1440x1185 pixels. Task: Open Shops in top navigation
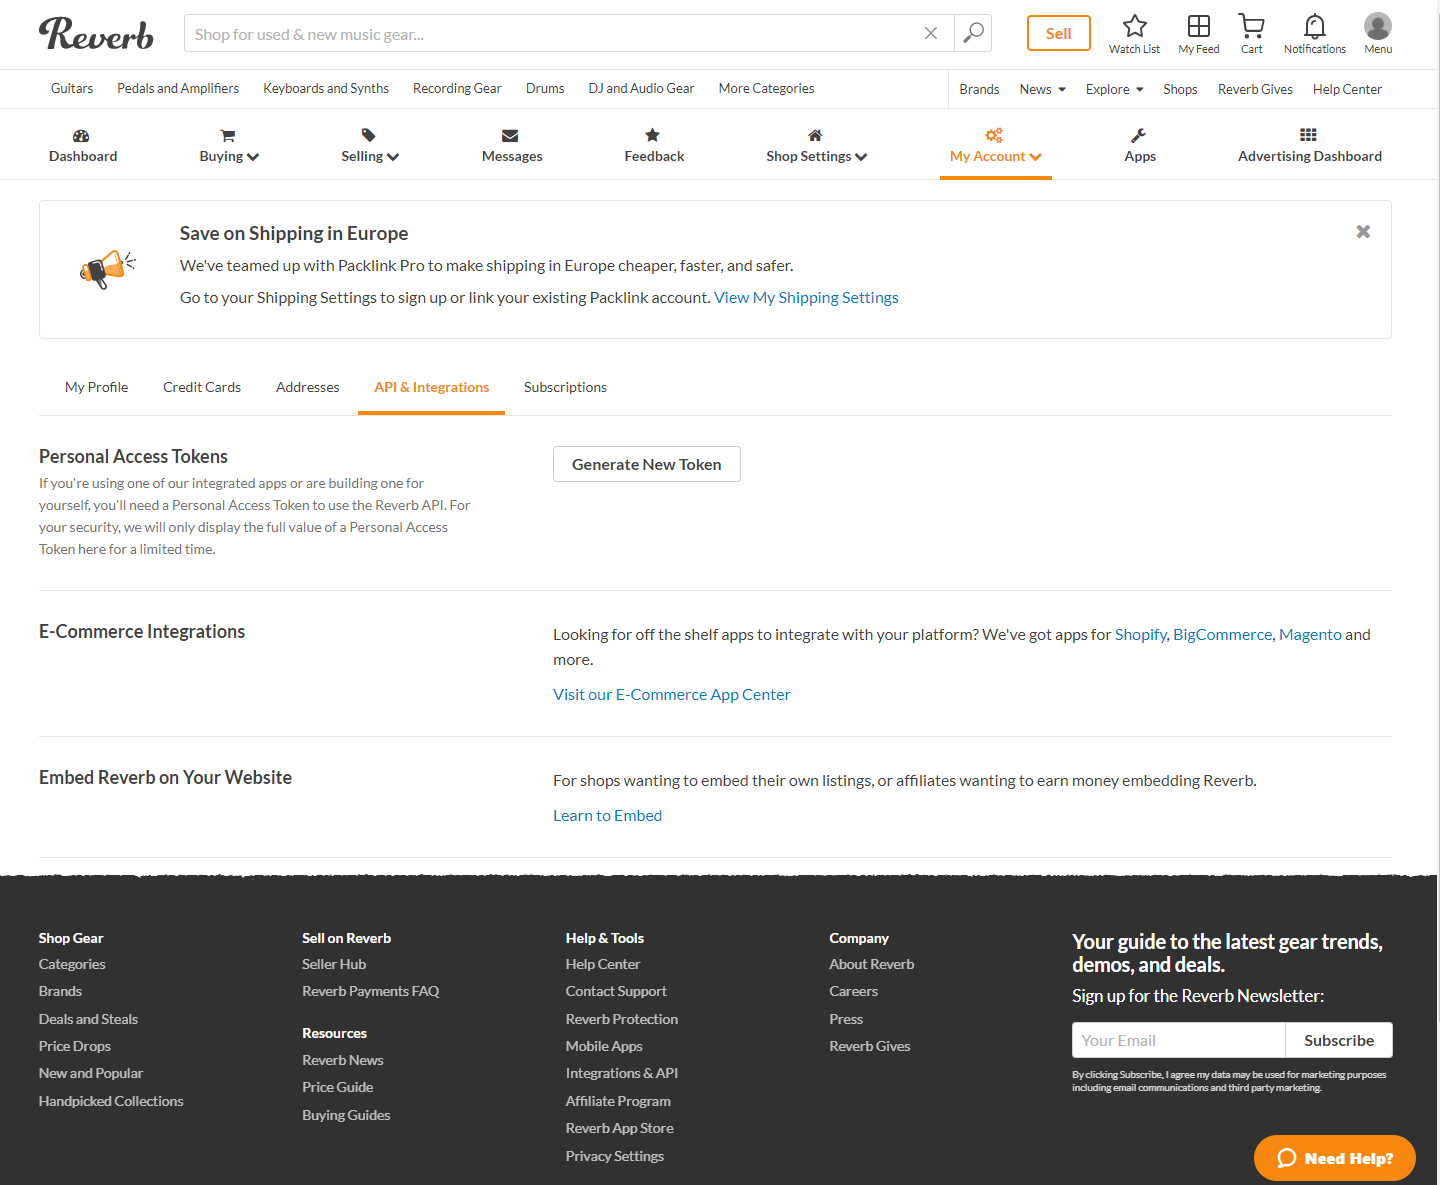1180,89
